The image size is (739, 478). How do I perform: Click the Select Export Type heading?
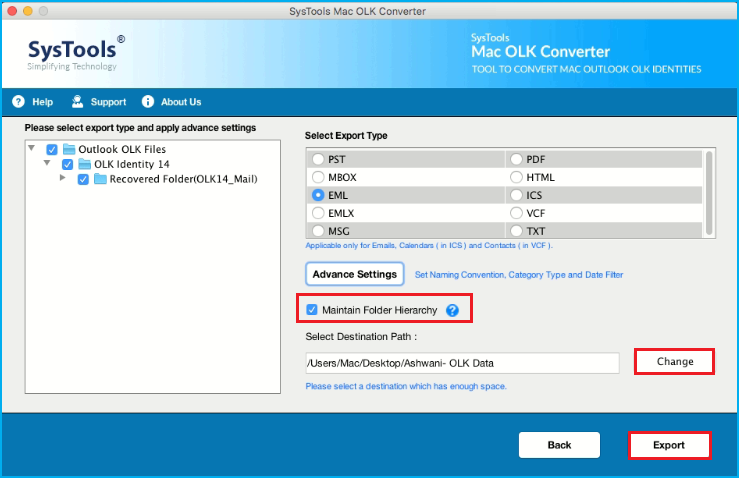tap(346, 136)
